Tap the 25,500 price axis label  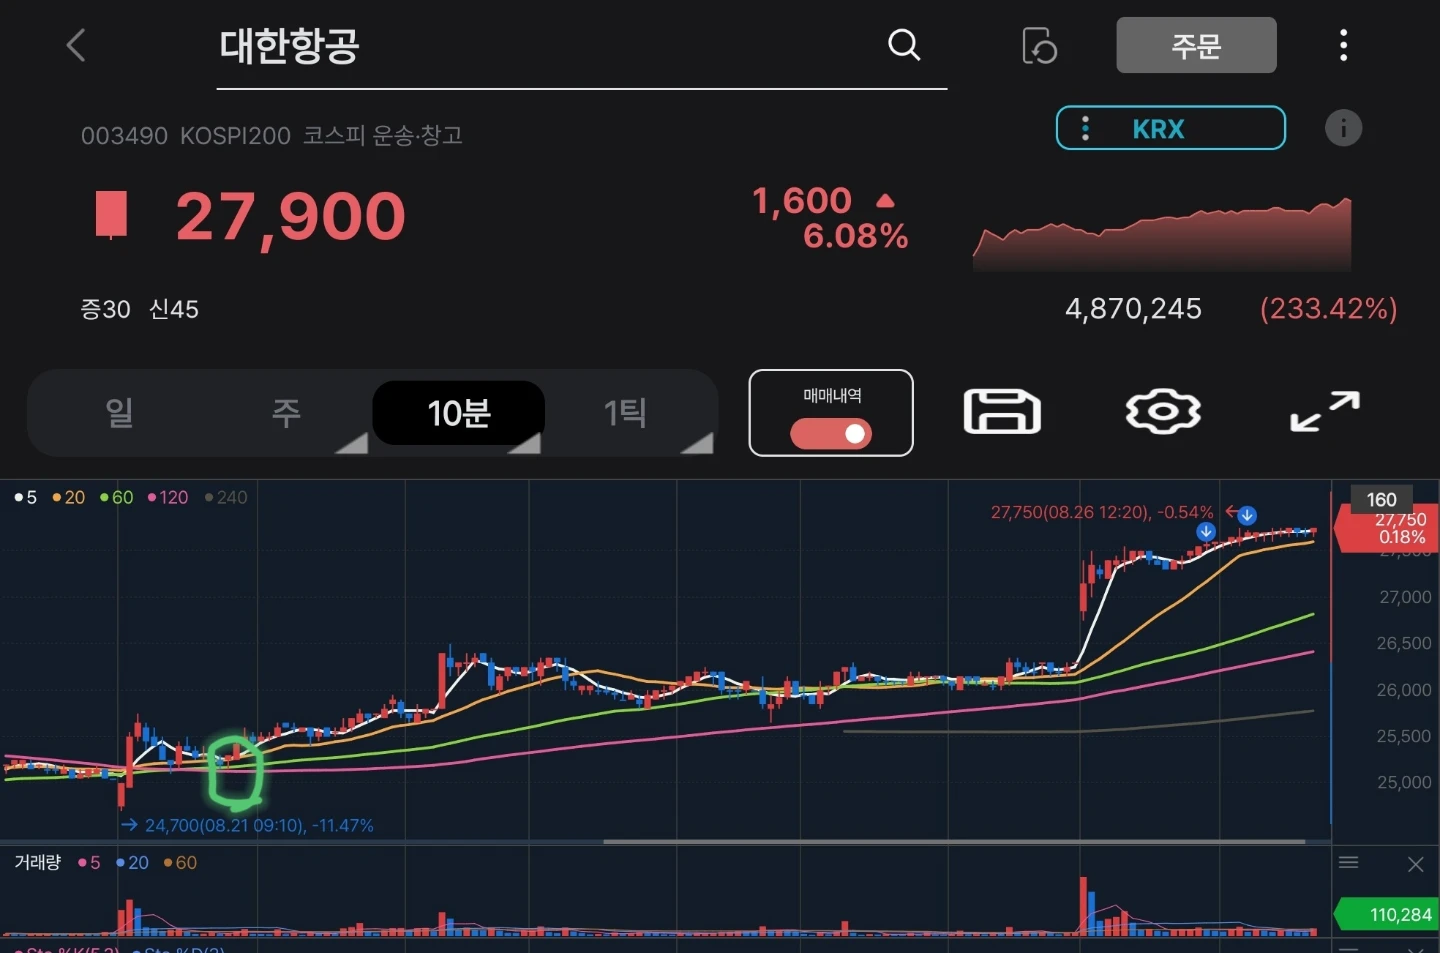pyautogui.click(x=1404, y=736)
